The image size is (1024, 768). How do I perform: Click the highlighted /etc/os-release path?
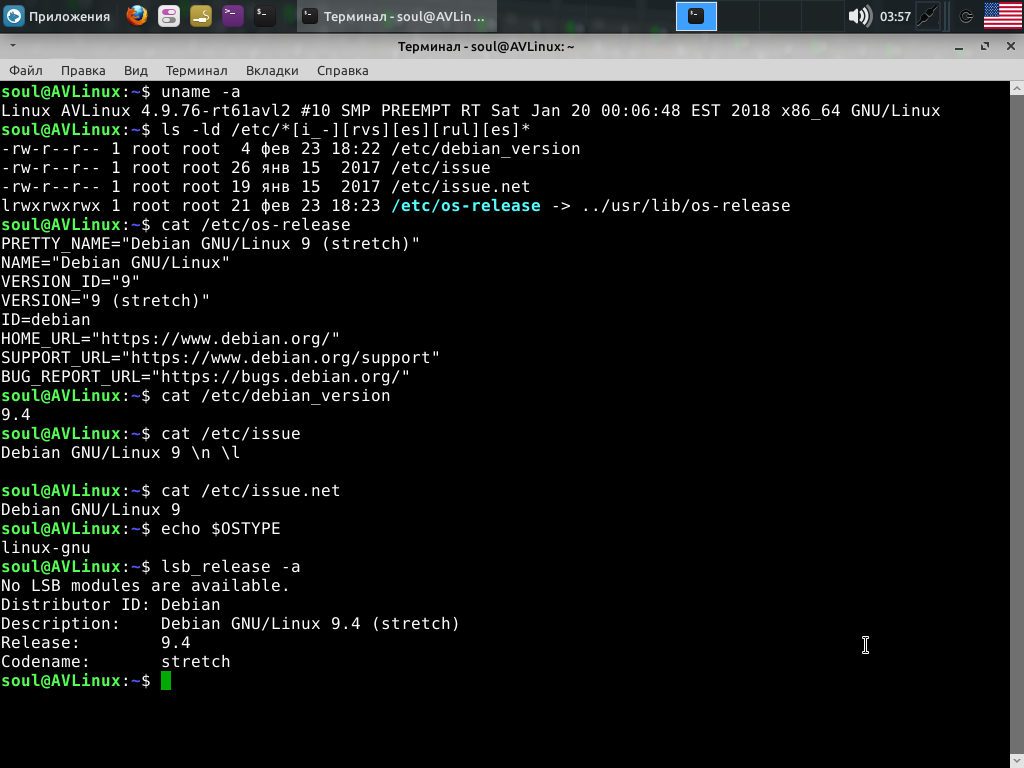(466, 206)
